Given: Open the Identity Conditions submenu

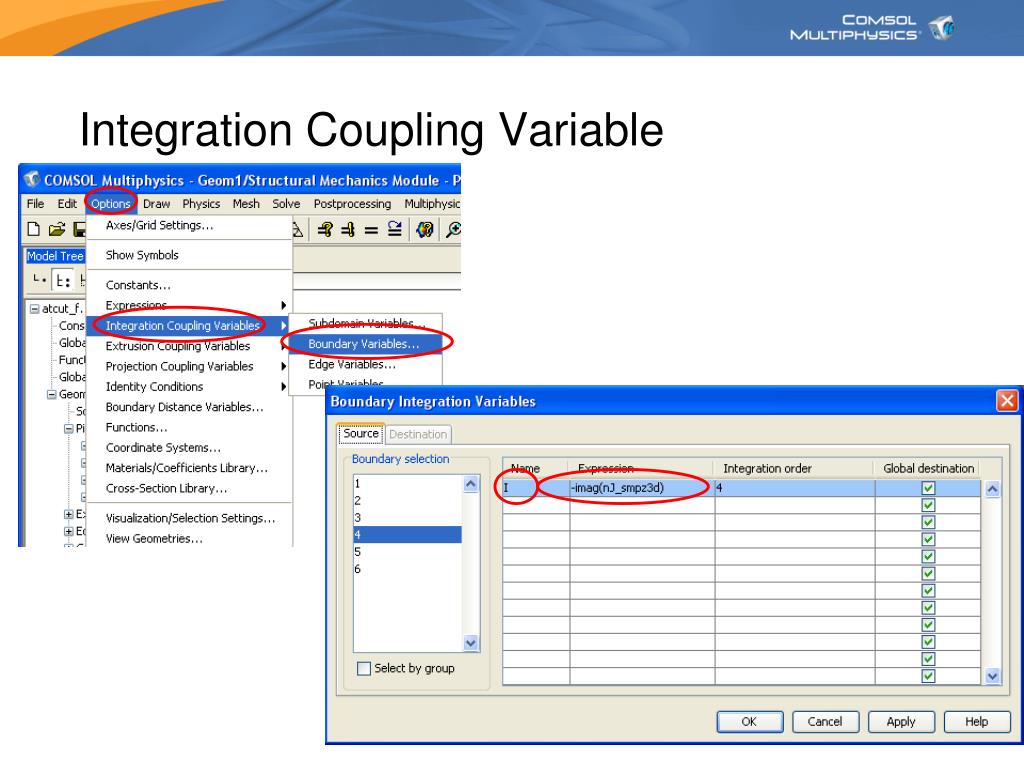Looking at the screenshot, I should [x=189, y=387].
